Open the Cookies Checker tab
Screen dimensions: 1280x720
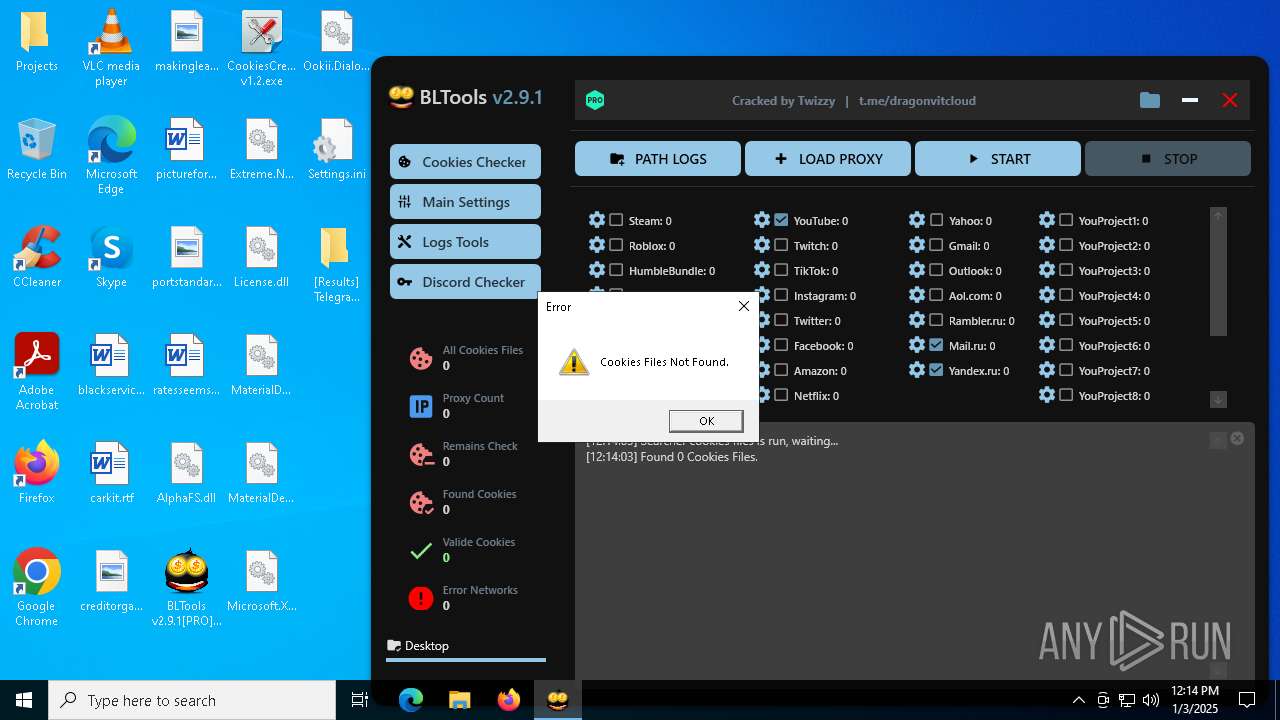coord(465,162)
